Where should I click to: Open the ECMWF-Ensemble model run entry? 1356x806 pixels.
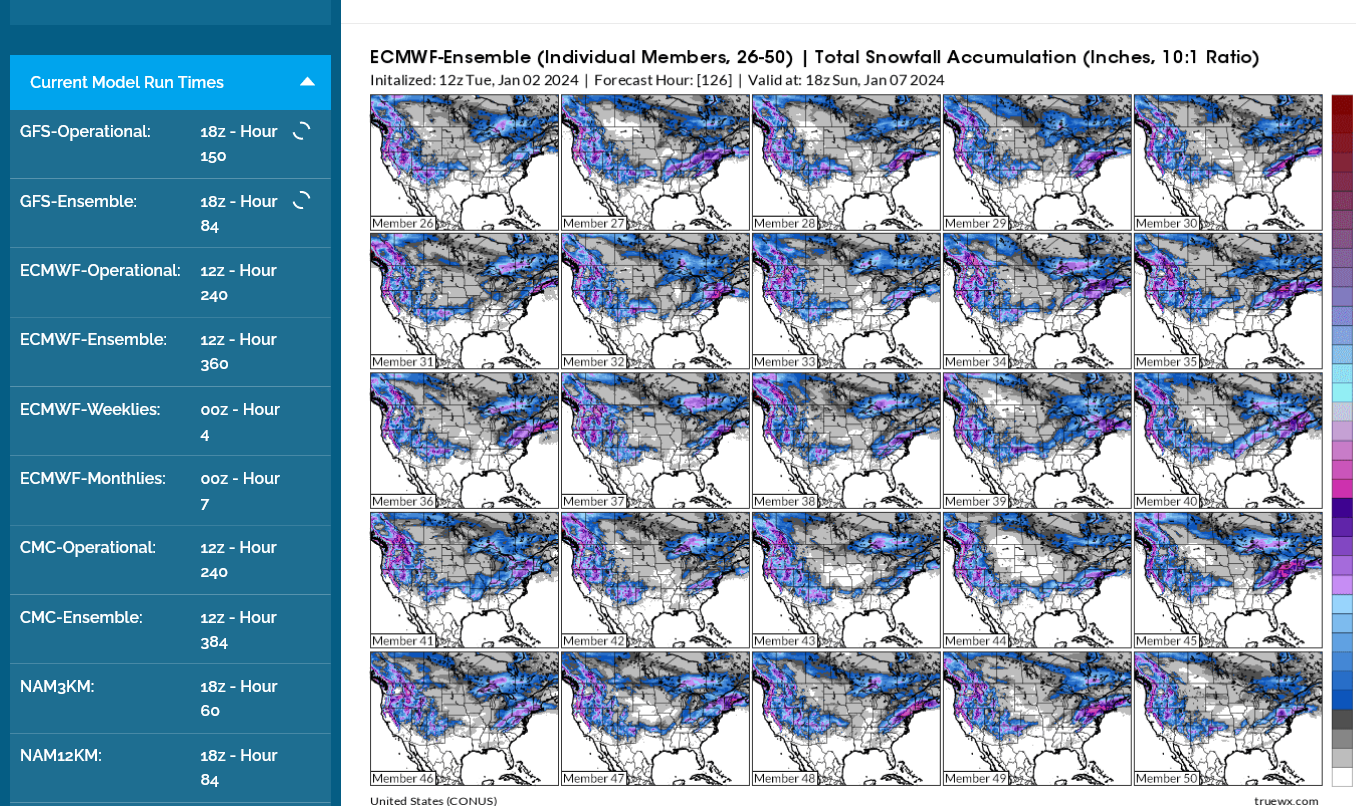click(170, 352)
